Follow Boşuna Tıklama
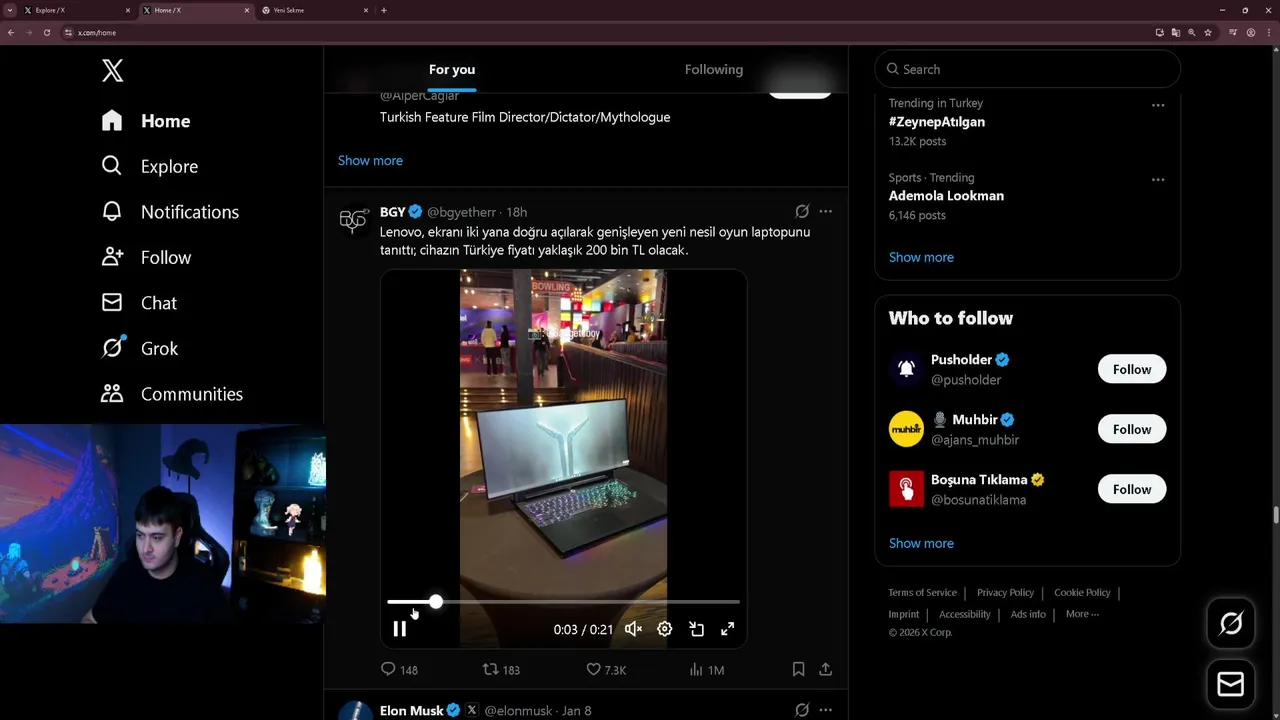 (x=1132, y=489)
